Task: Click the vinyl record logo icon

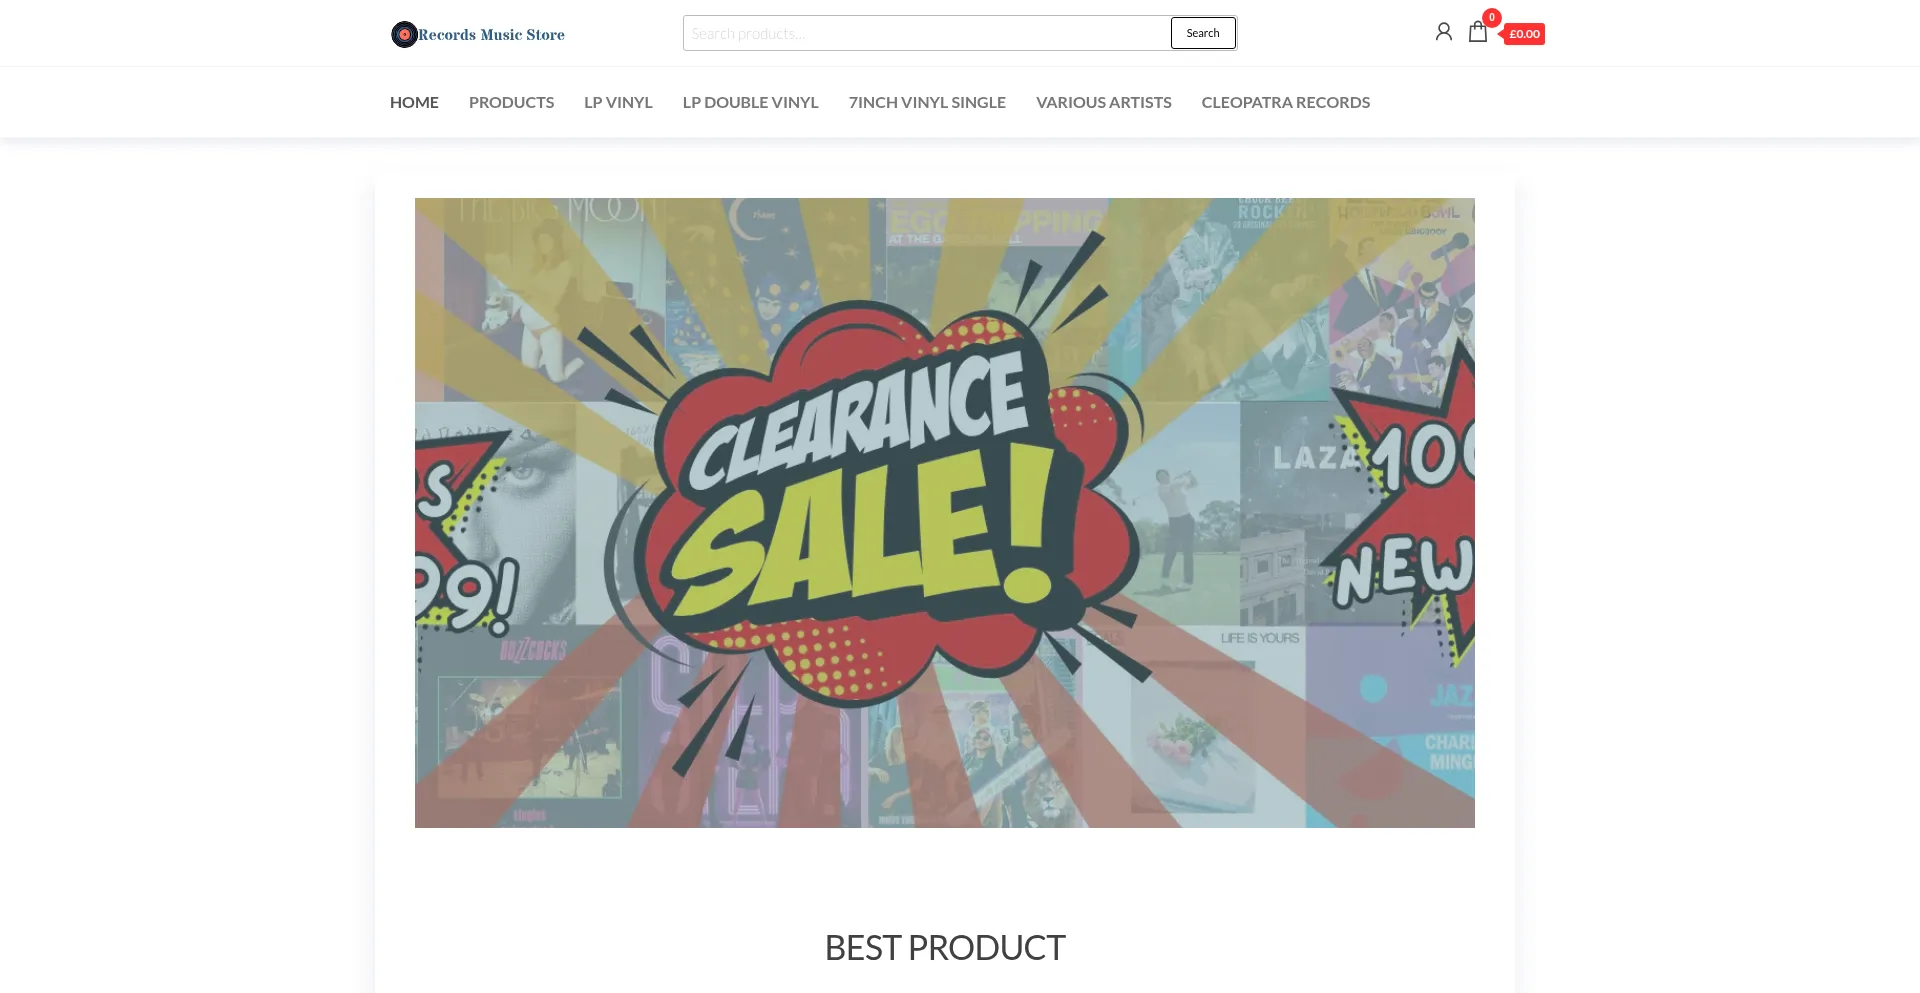Action: [x=404, y=34]
